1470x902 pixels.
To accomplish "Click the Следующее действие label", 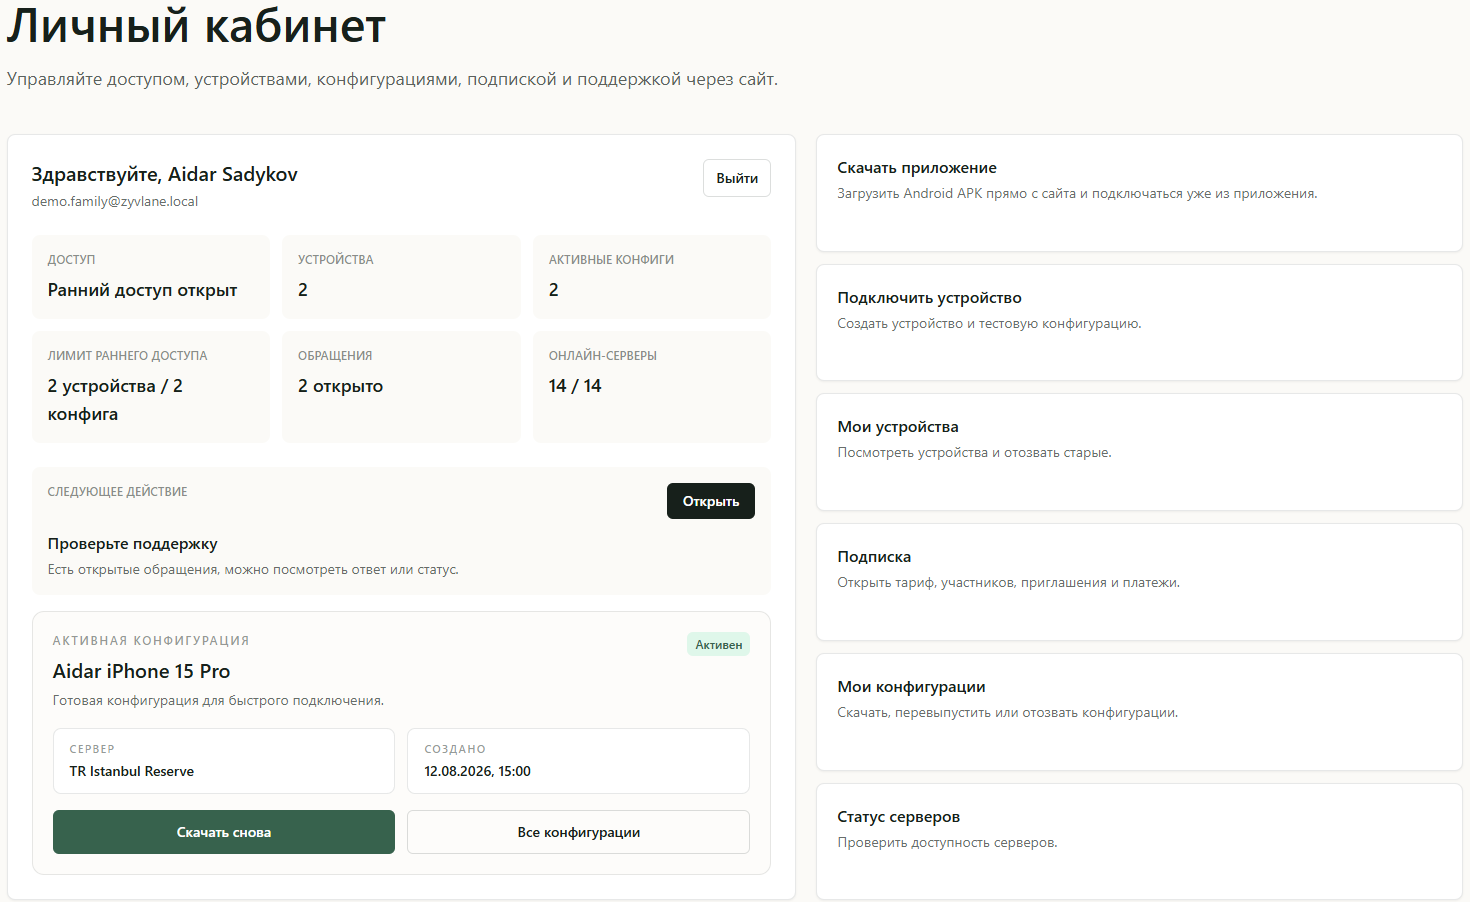I will coord(118,492).
